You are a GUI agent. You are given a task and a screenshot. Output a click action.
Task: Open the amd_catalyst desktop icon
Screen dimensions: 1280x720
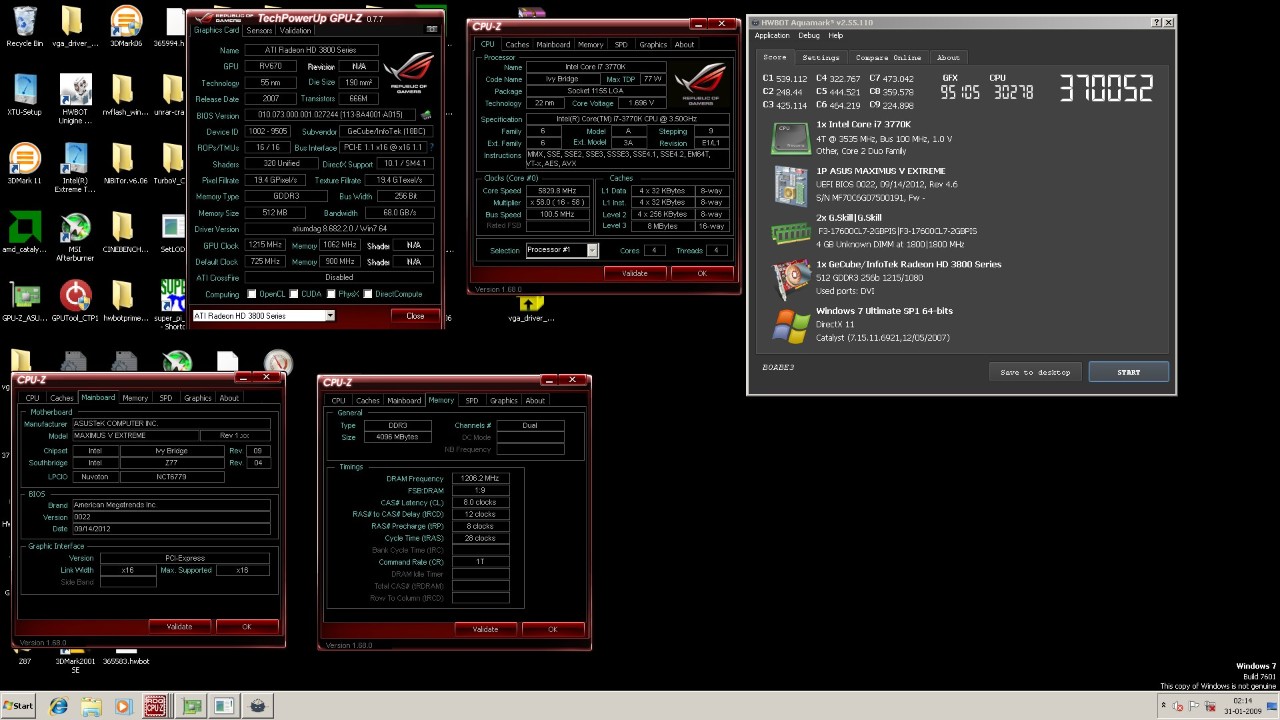point(24,233)
